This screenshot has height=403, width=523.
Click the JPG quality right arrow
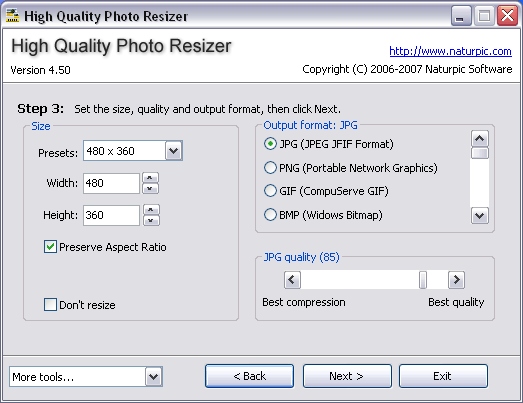coord(456,280)
